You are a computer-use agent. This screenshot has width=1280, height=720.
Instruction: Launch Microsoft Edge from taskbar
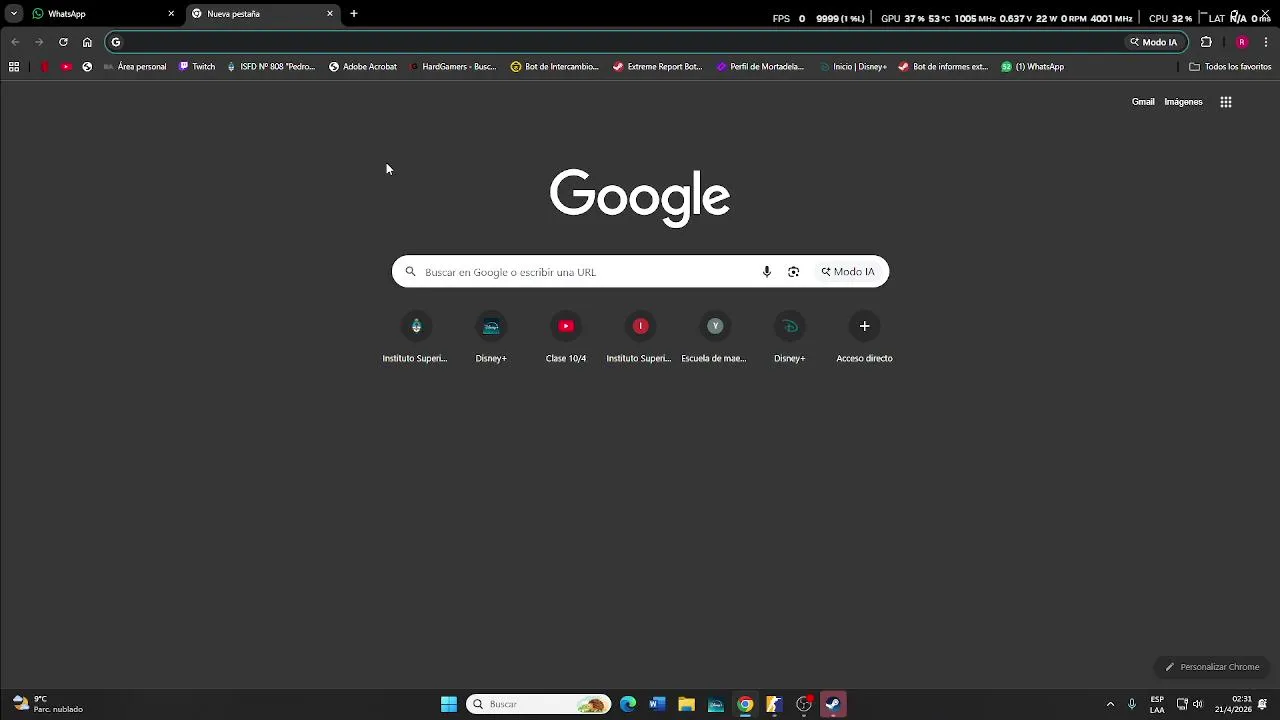coord(628,704)
